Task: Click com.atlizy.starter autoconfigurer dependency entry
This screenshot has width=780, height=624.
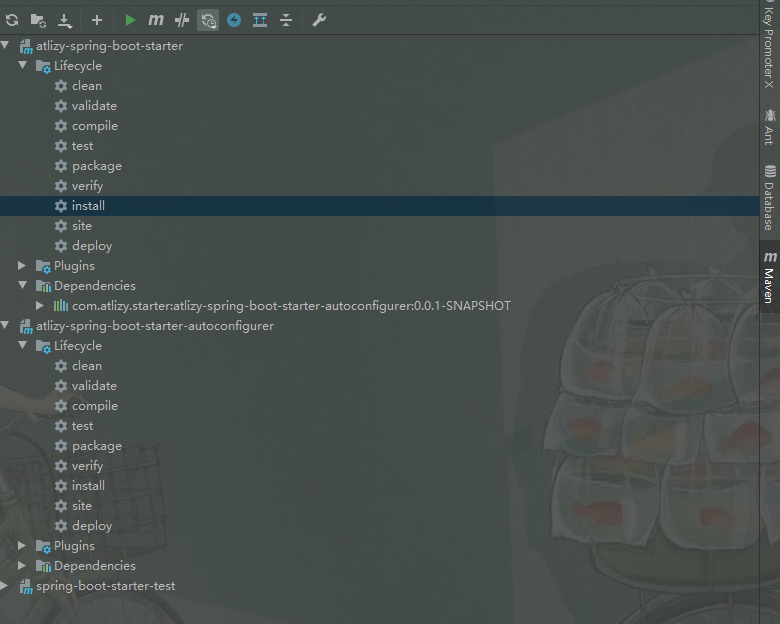Action: point(291,306)
